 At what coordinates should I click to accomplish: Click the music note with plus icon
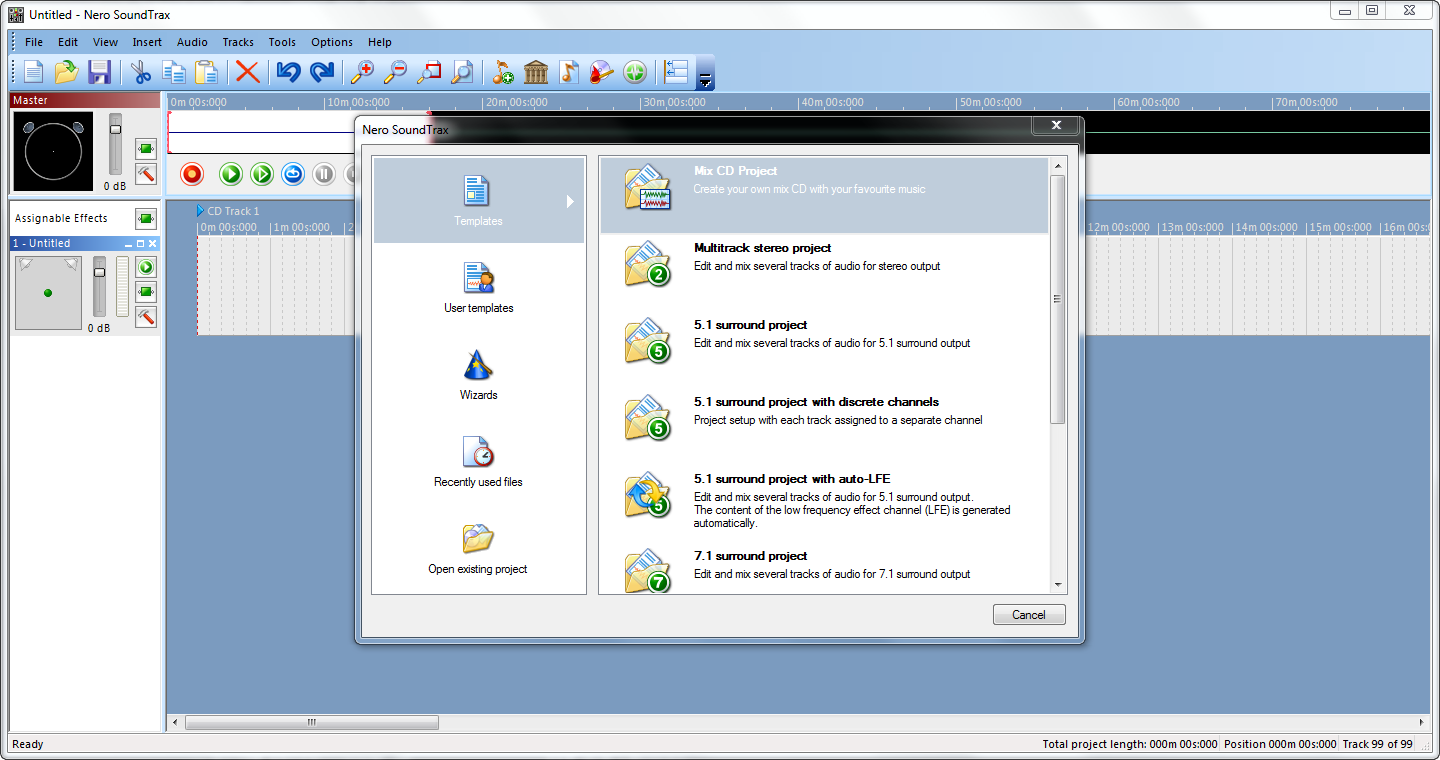(x=503, y=72)
